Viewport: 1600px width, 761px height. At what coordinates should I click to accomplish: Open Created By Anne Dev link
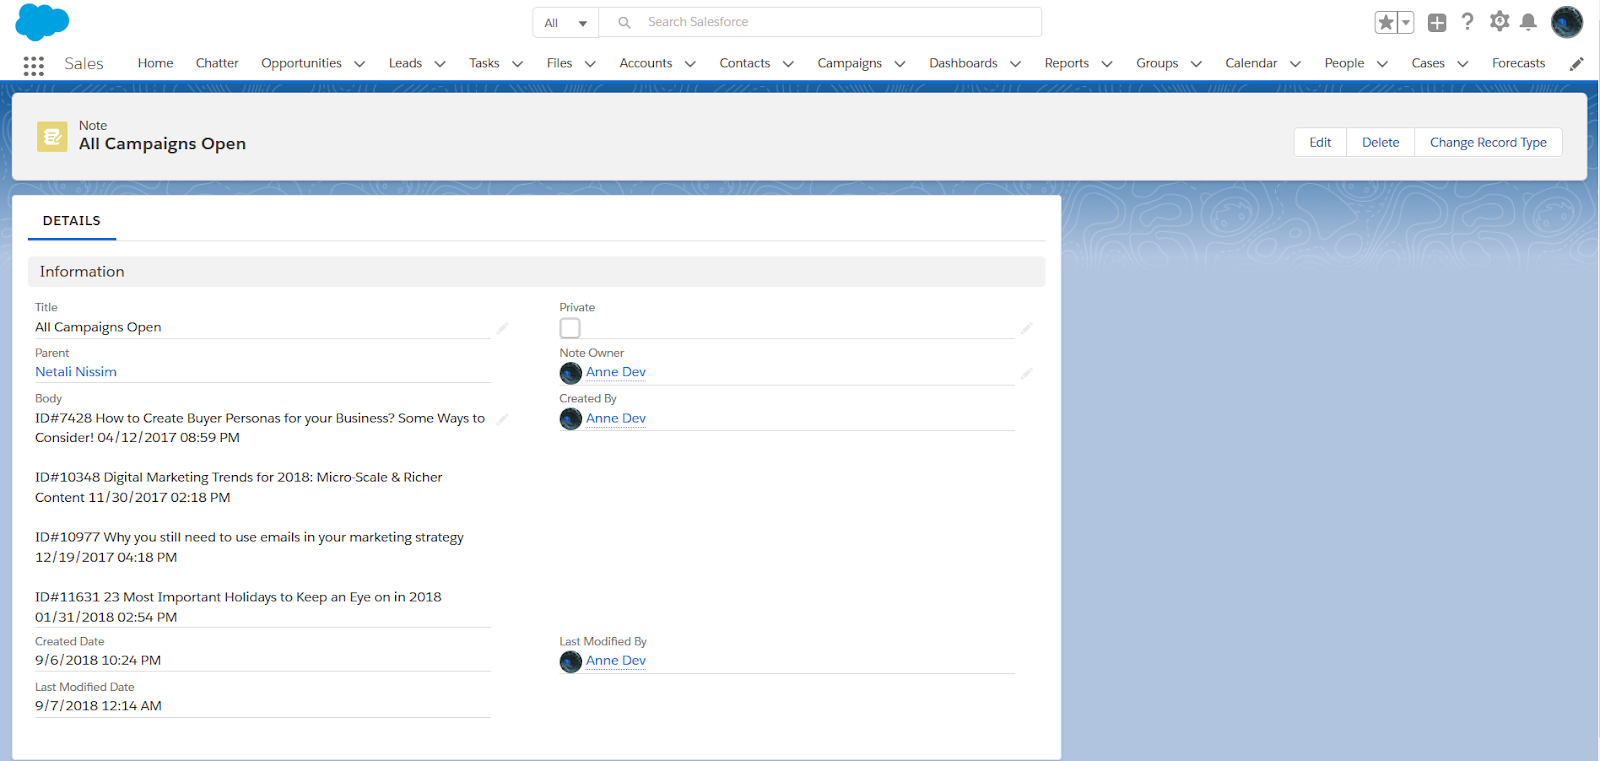(616, 418)
